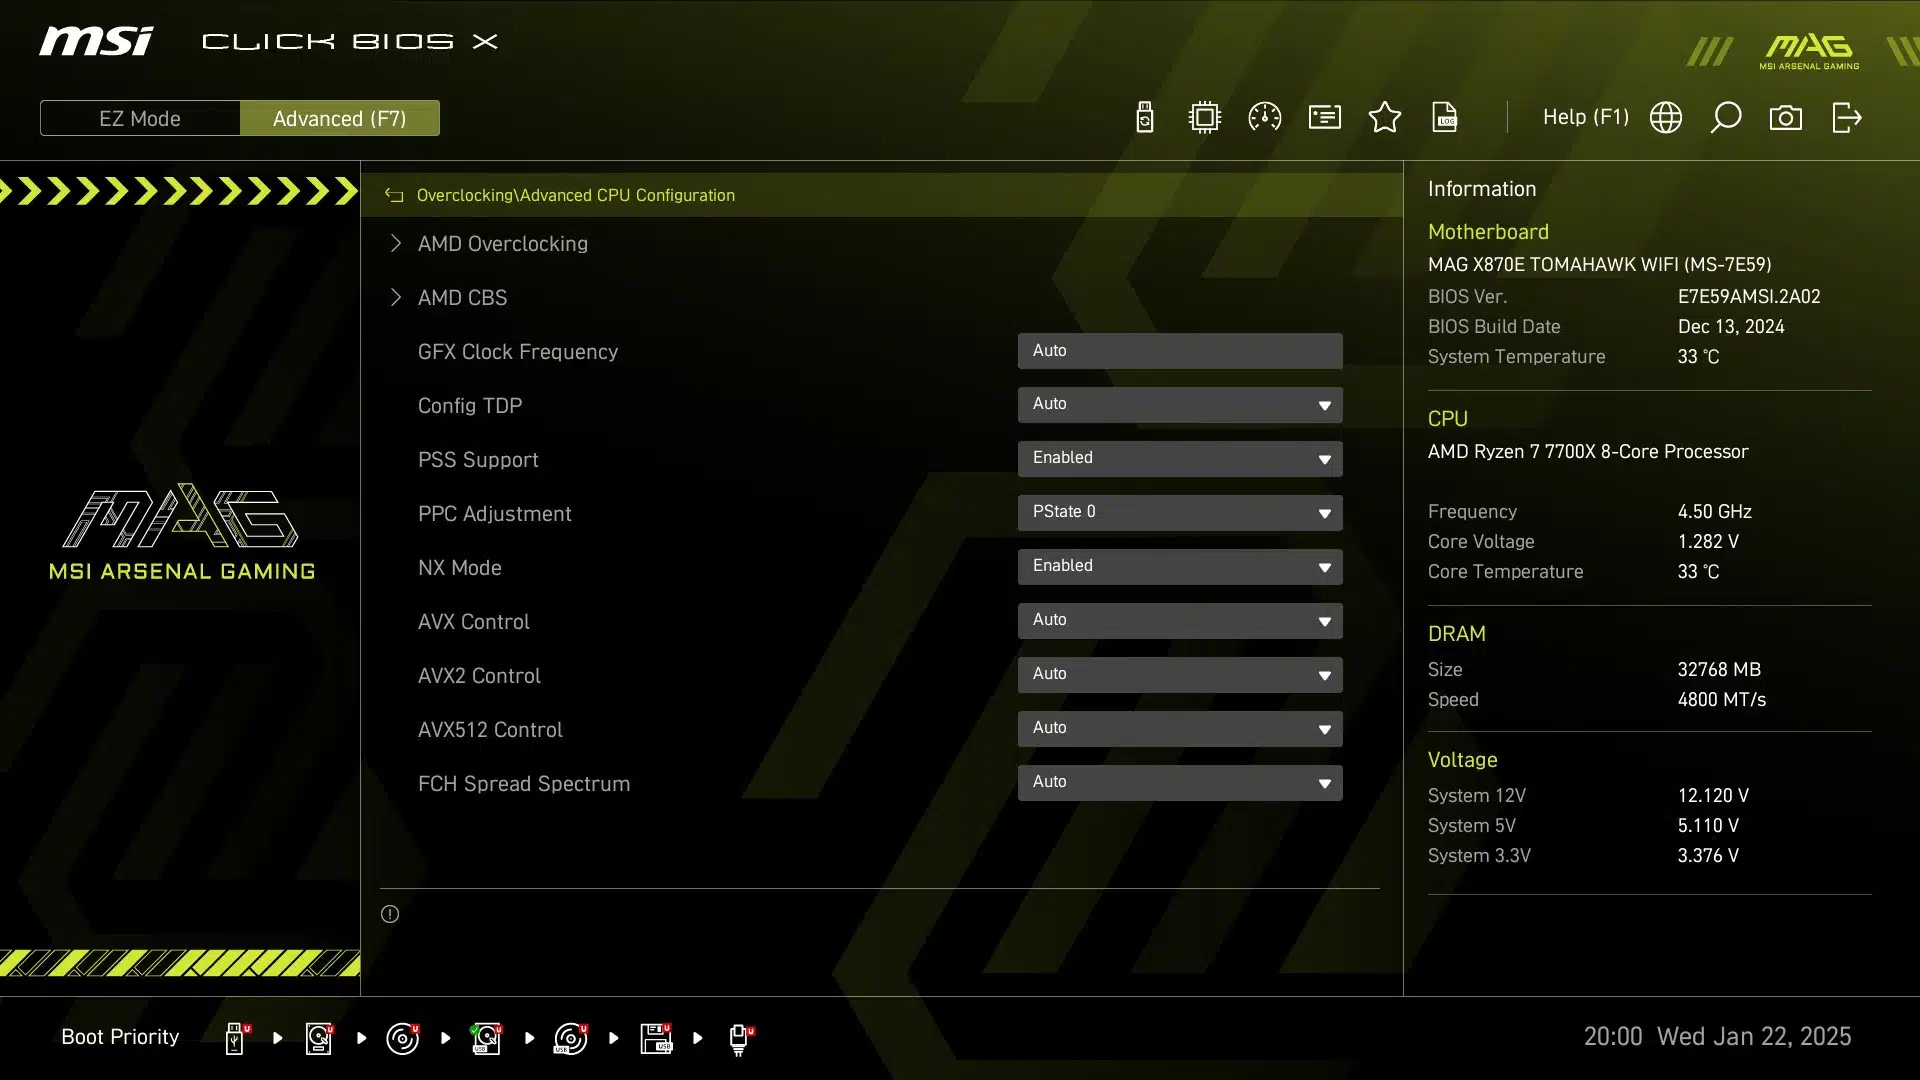Click the 4.50 GHz frequency value
The image size is (1920, 1080).
pos(1715,512)
